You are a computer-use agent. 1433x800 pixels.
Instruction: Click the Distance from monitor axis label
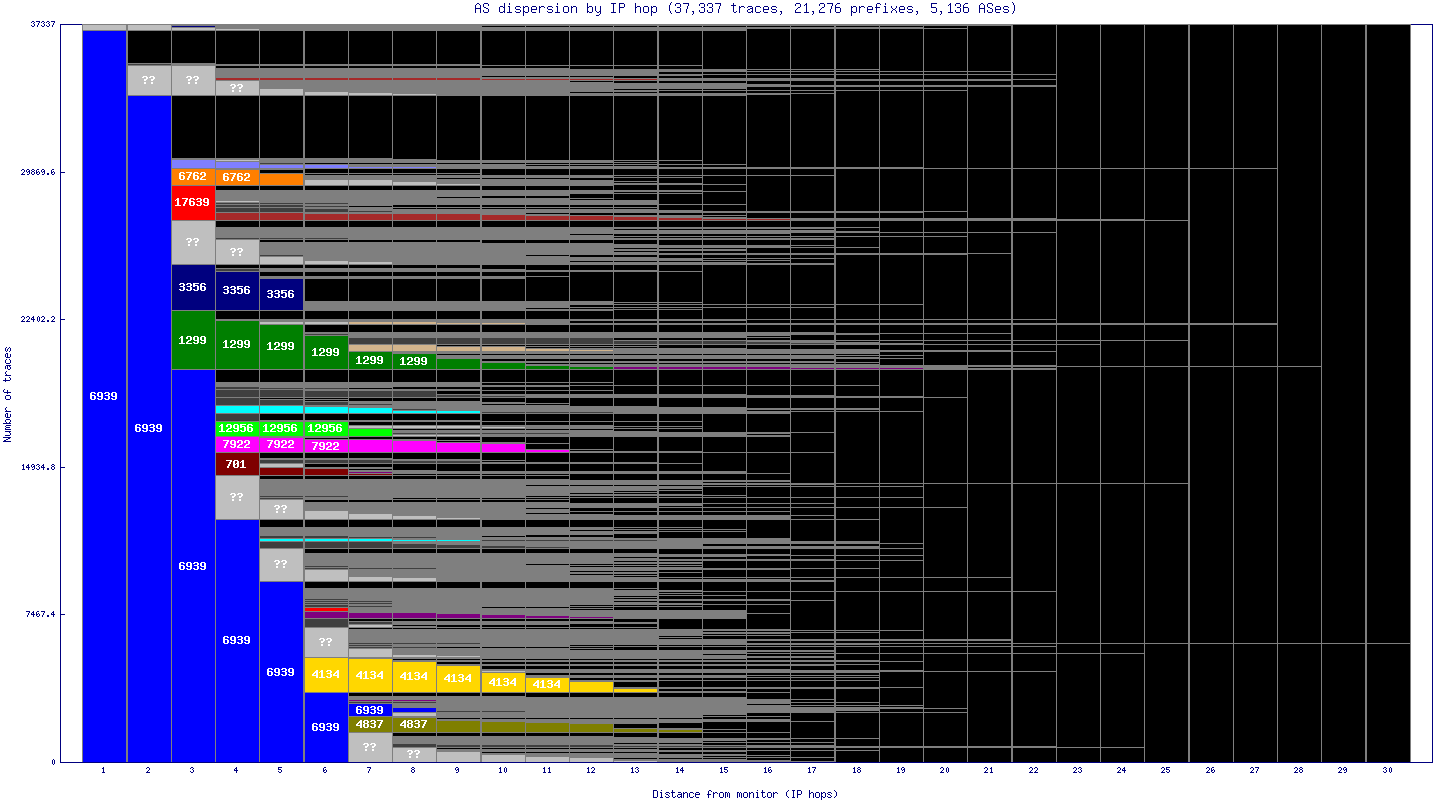[x=744, y=793]
